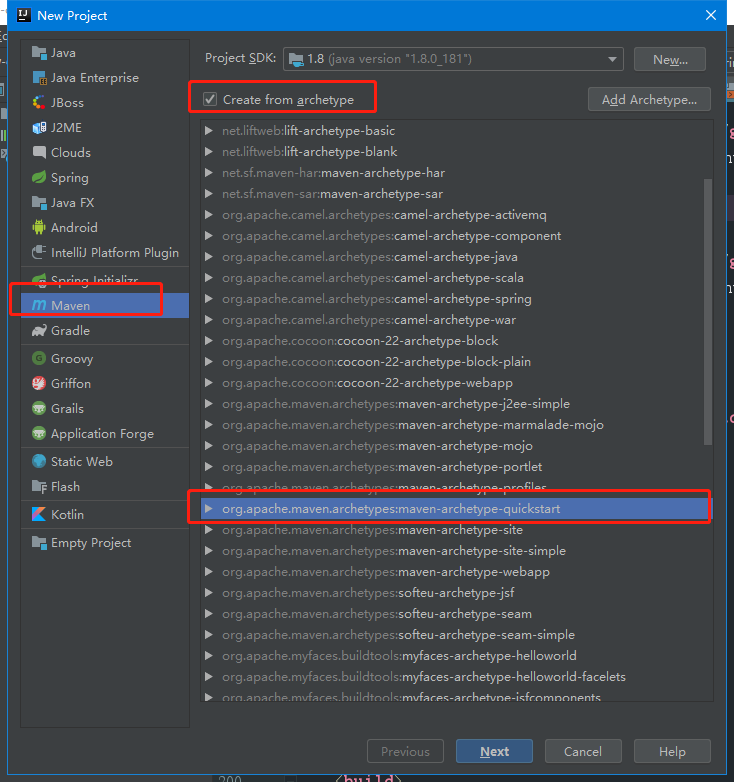Click the Android robot icon
The height and width of the screenshot is (782, 734).
39,227
